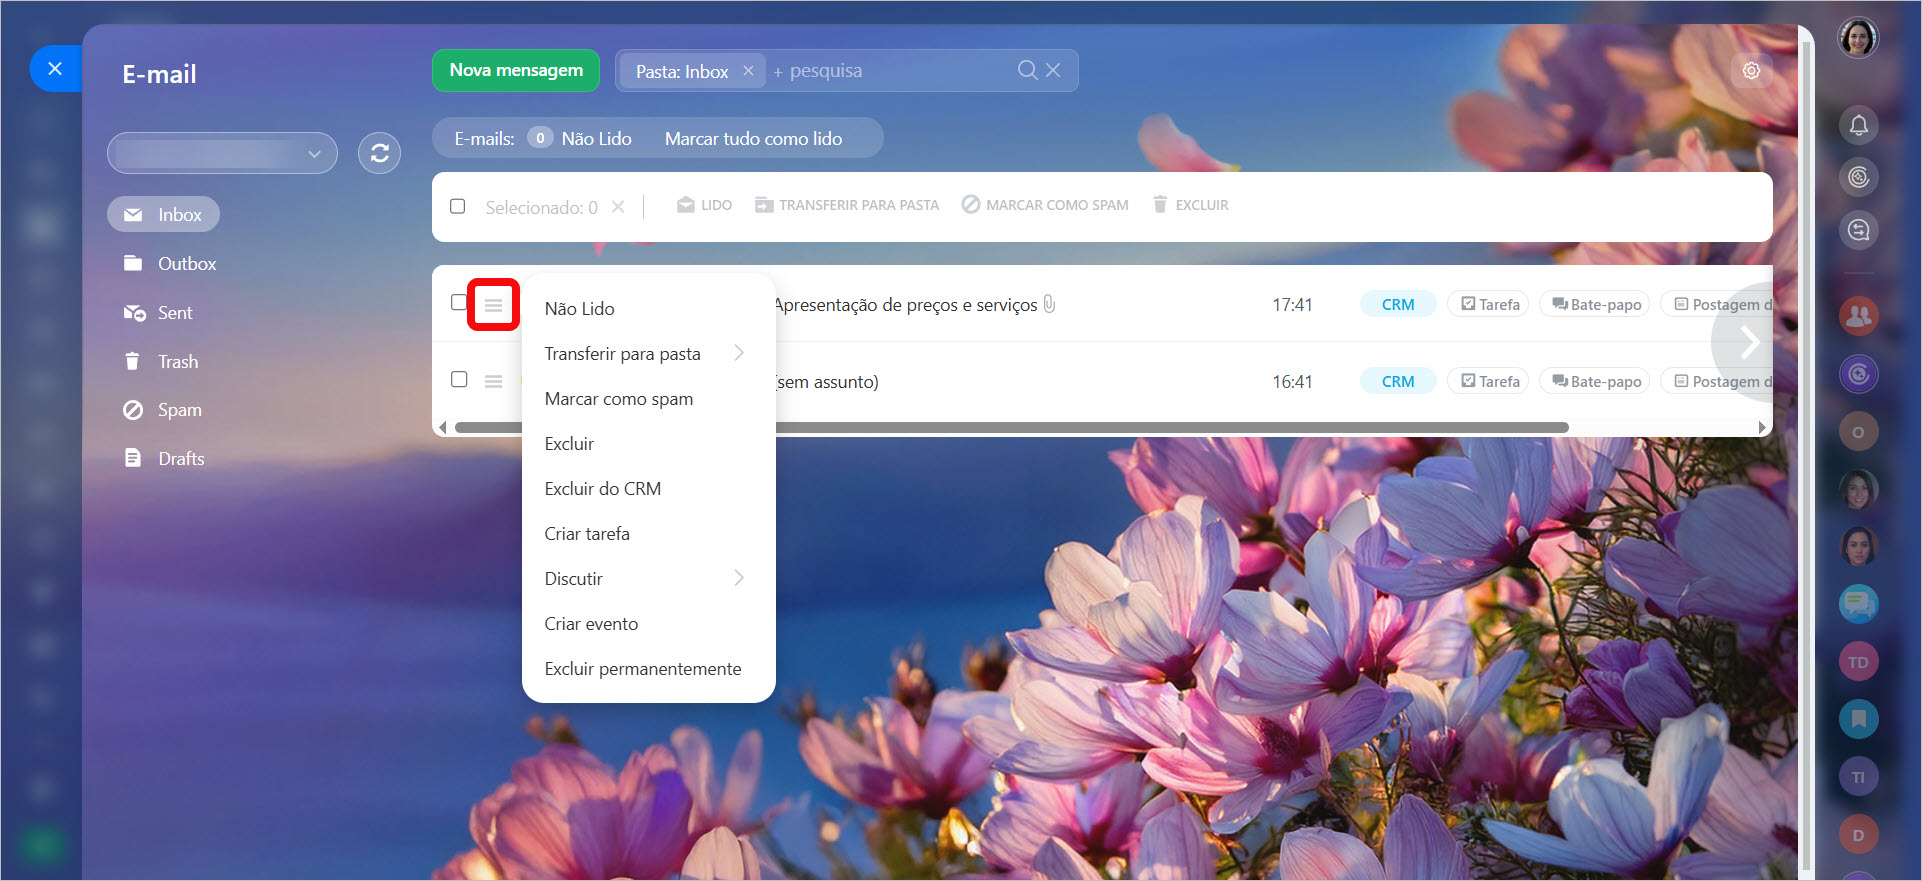The image size is (1922, 881).
Task: Focus the pesquisa search field
Action: tap(890, 71)
